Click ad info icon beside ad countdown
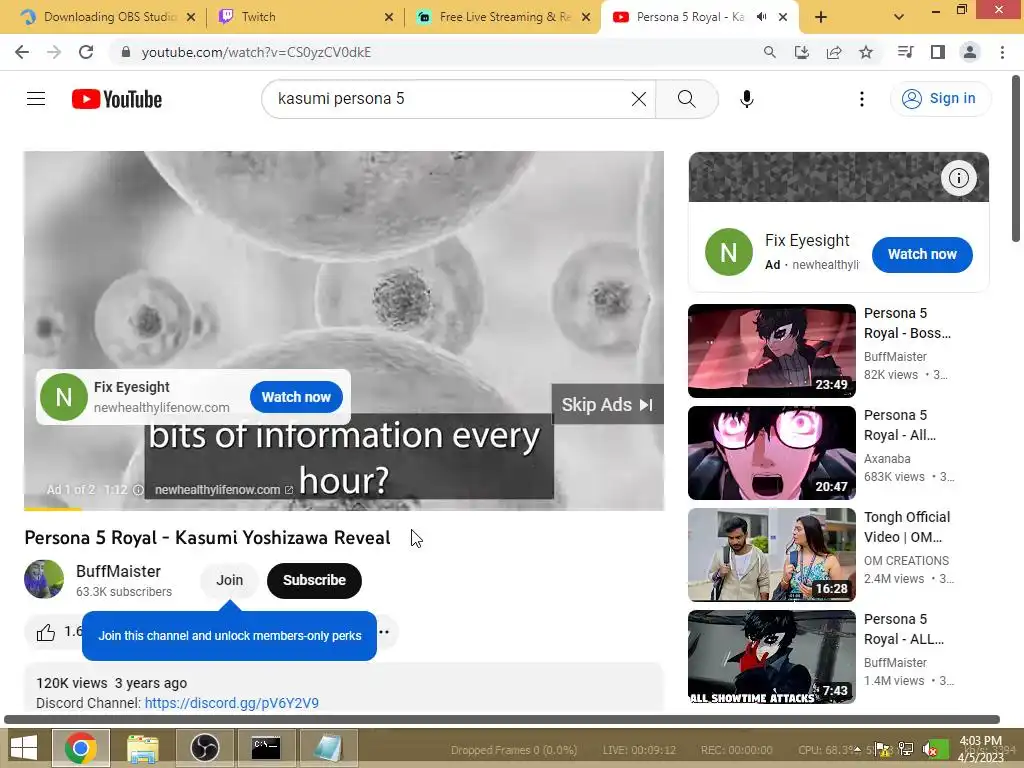 coord(138,490)
